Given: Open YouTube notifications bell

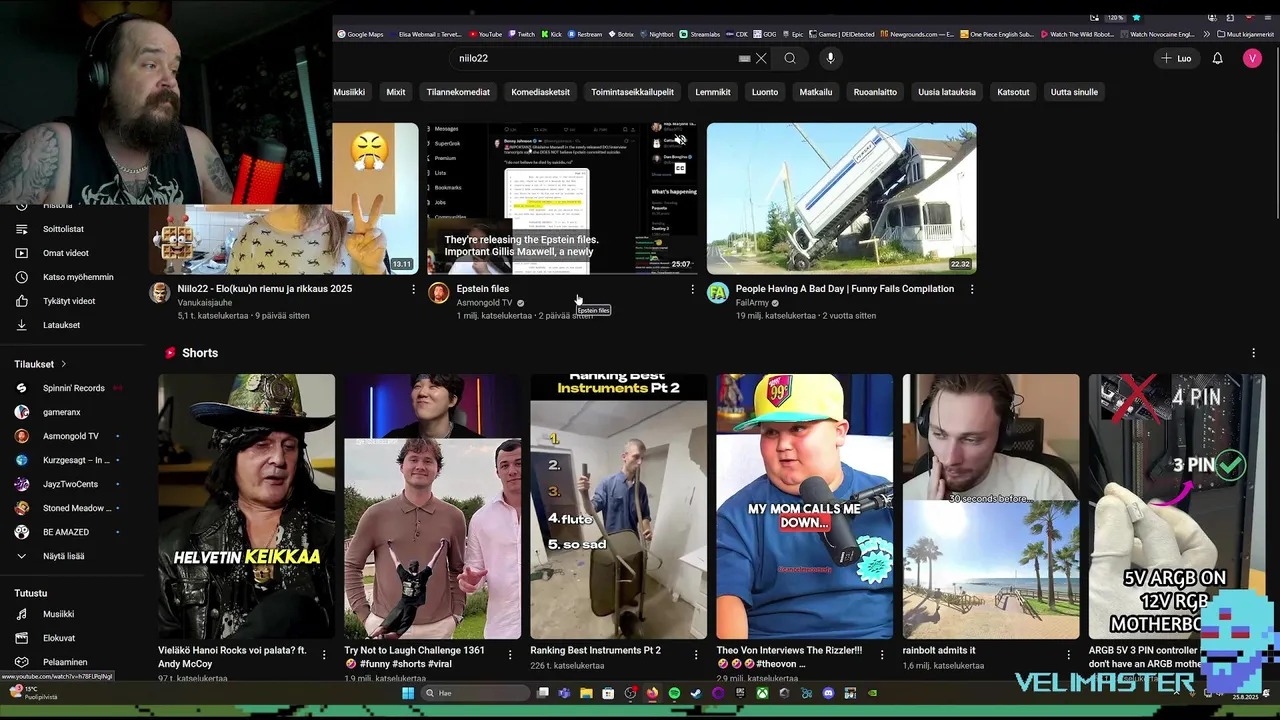Looking at the screenshot, I should click(1217, 58).
